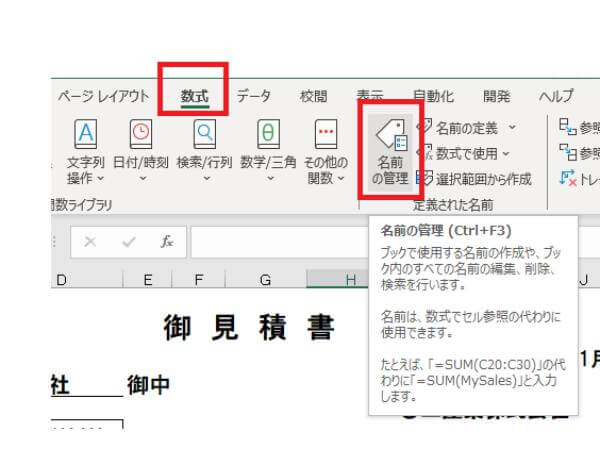This screenshot has height=464, width=600.
Task: Select column G header
Action: click(266, 280)
